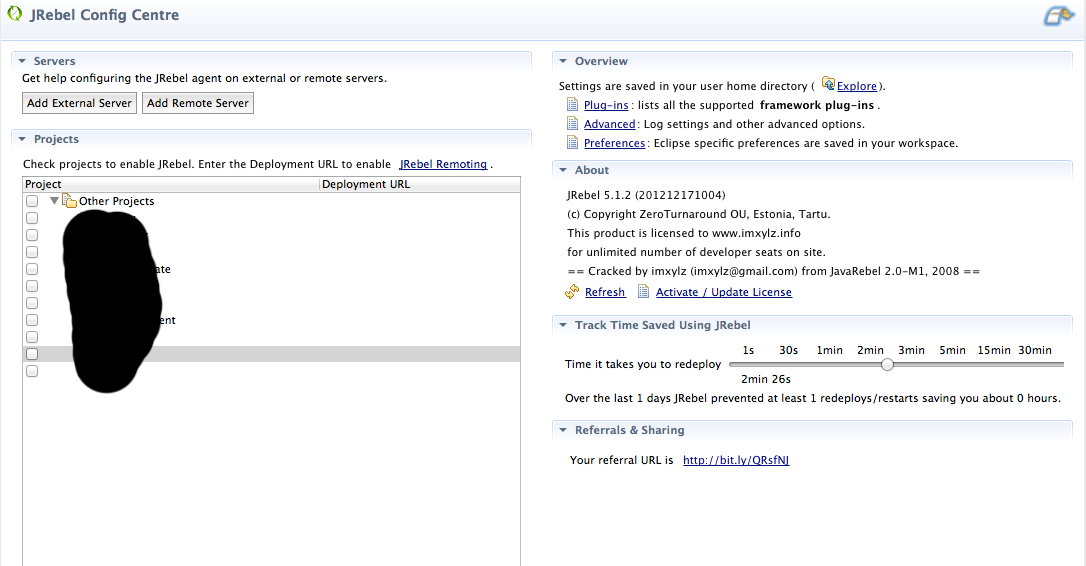This screenshot has width=1086, height=566.
Task: Collapse the About section
Action: (x=563, y=170)
